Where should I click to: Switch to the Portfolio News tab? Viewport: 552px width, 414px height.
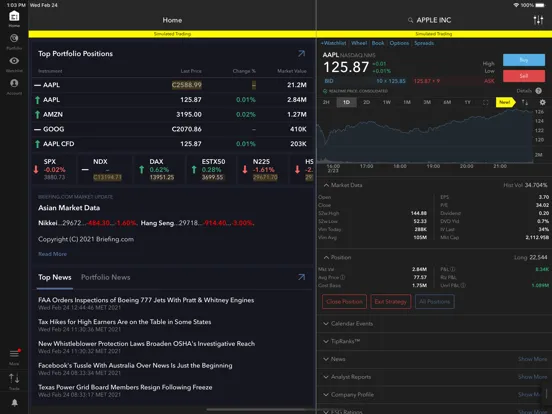106,277
